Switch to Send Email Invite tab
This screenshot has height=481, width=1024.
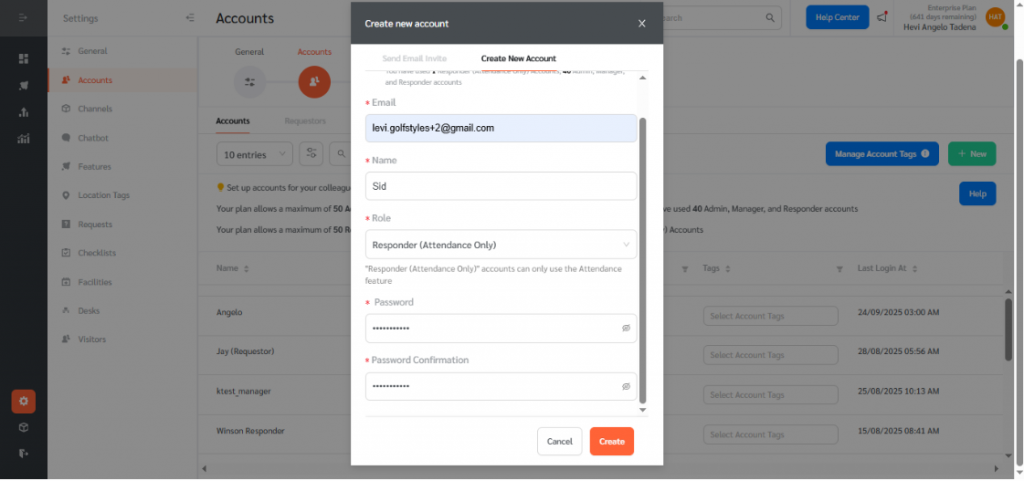point(414,59)
